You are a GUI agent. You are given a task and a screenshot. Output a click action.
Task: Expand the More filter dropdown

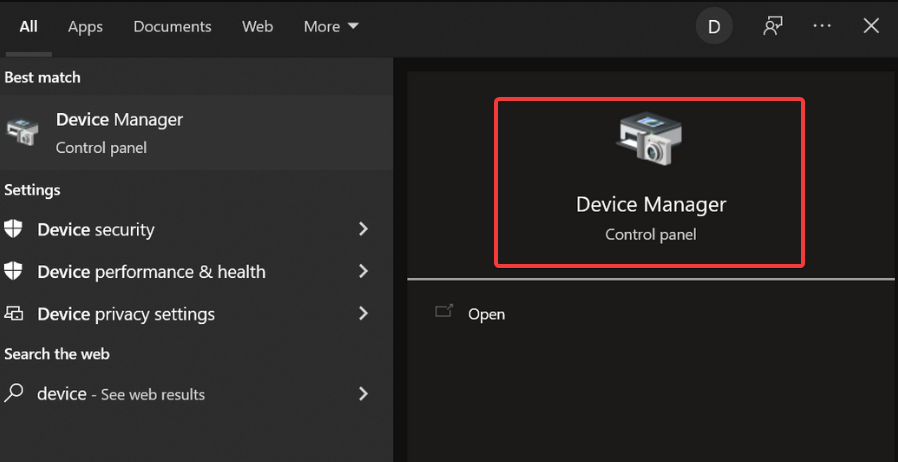pyautogui.click(x=331, y=27)
